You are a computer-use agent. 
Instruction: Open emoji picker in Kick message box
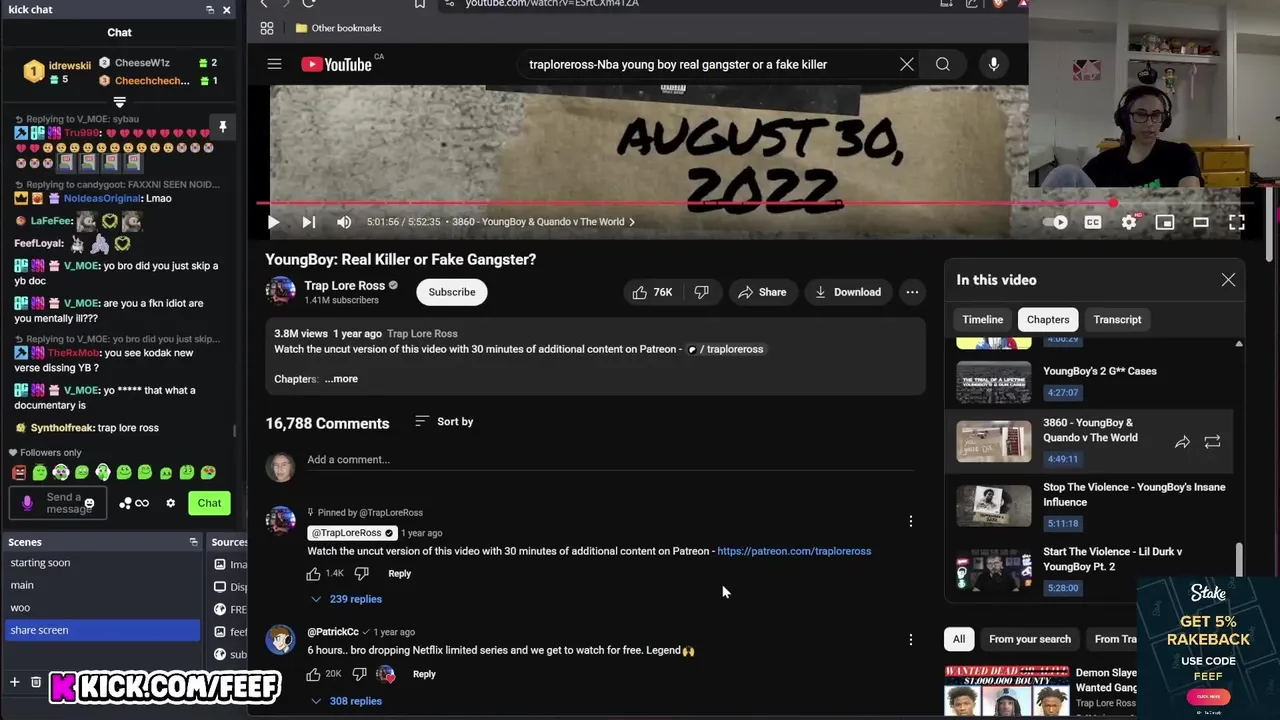tap(89, 503)
